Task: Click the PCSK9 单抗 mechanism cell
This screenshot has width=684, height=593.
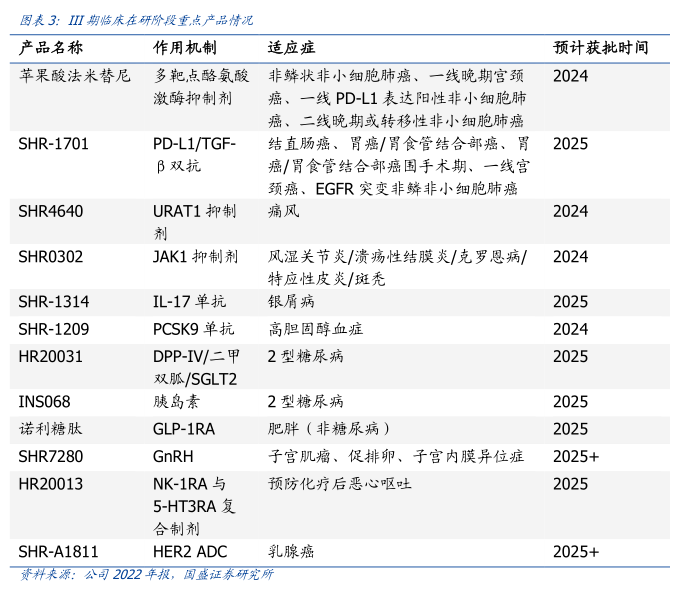Action: (x=194, y=329)
